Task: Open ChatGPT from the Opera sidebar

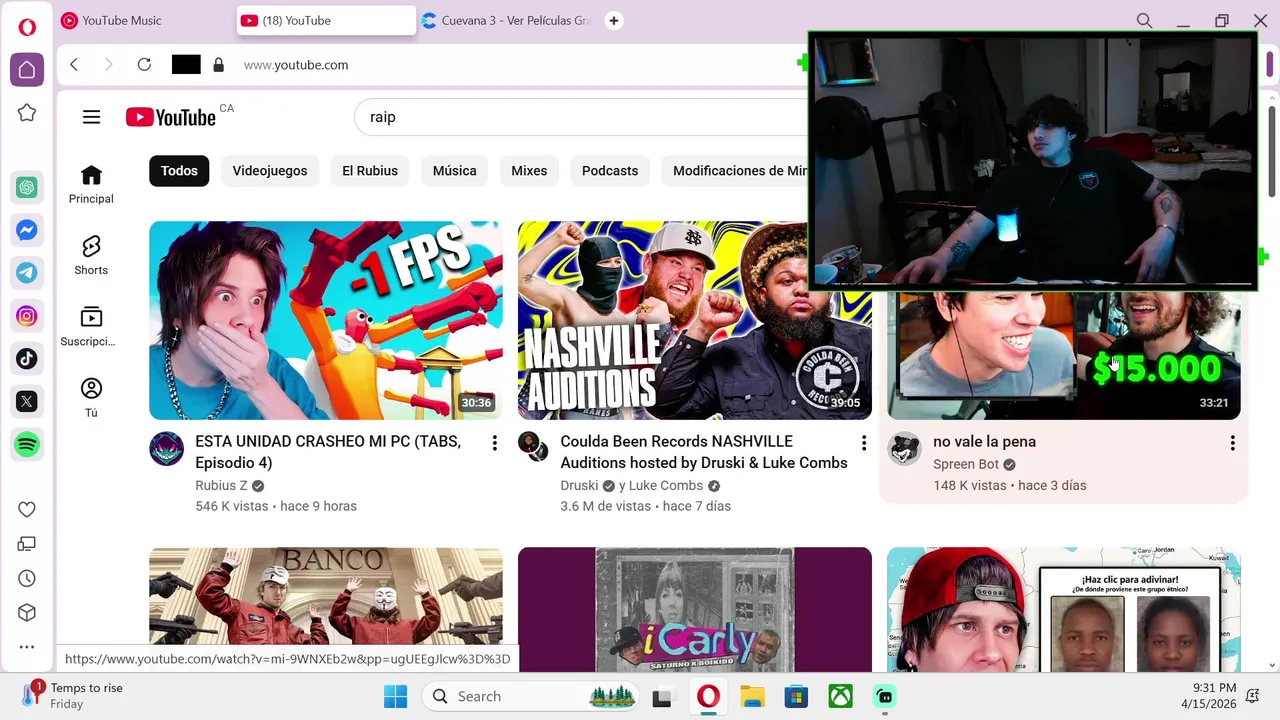Action: [x=27, y=187]
